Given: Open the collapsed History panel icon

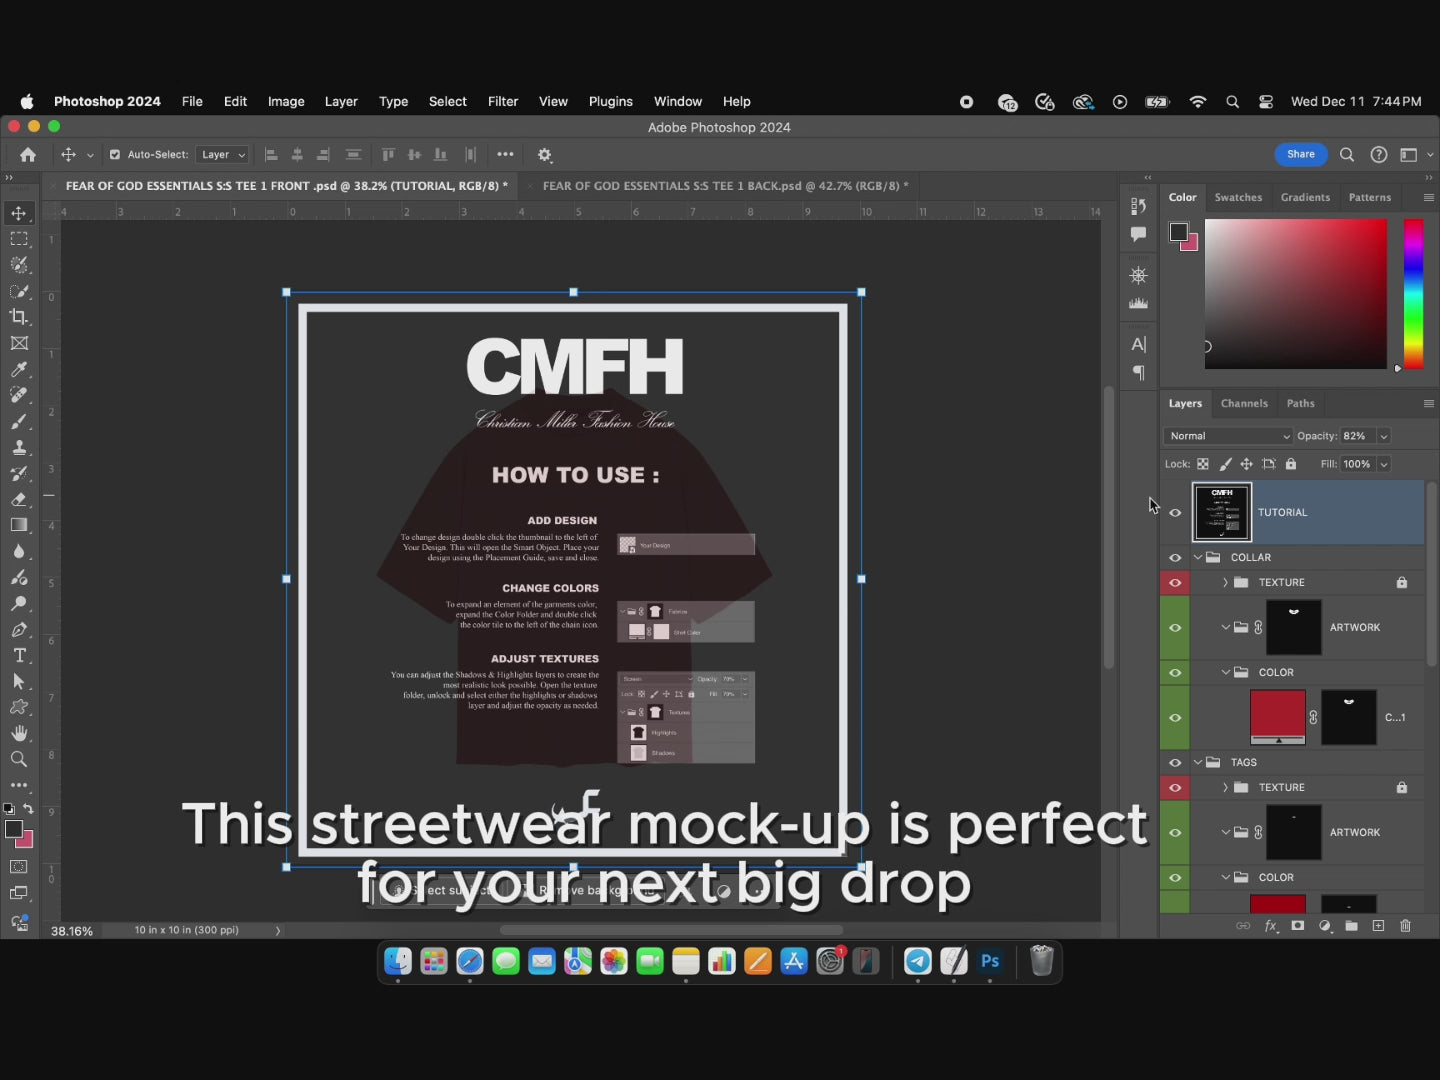Looking at the screenshot, I should click(x=1138, y=206).
